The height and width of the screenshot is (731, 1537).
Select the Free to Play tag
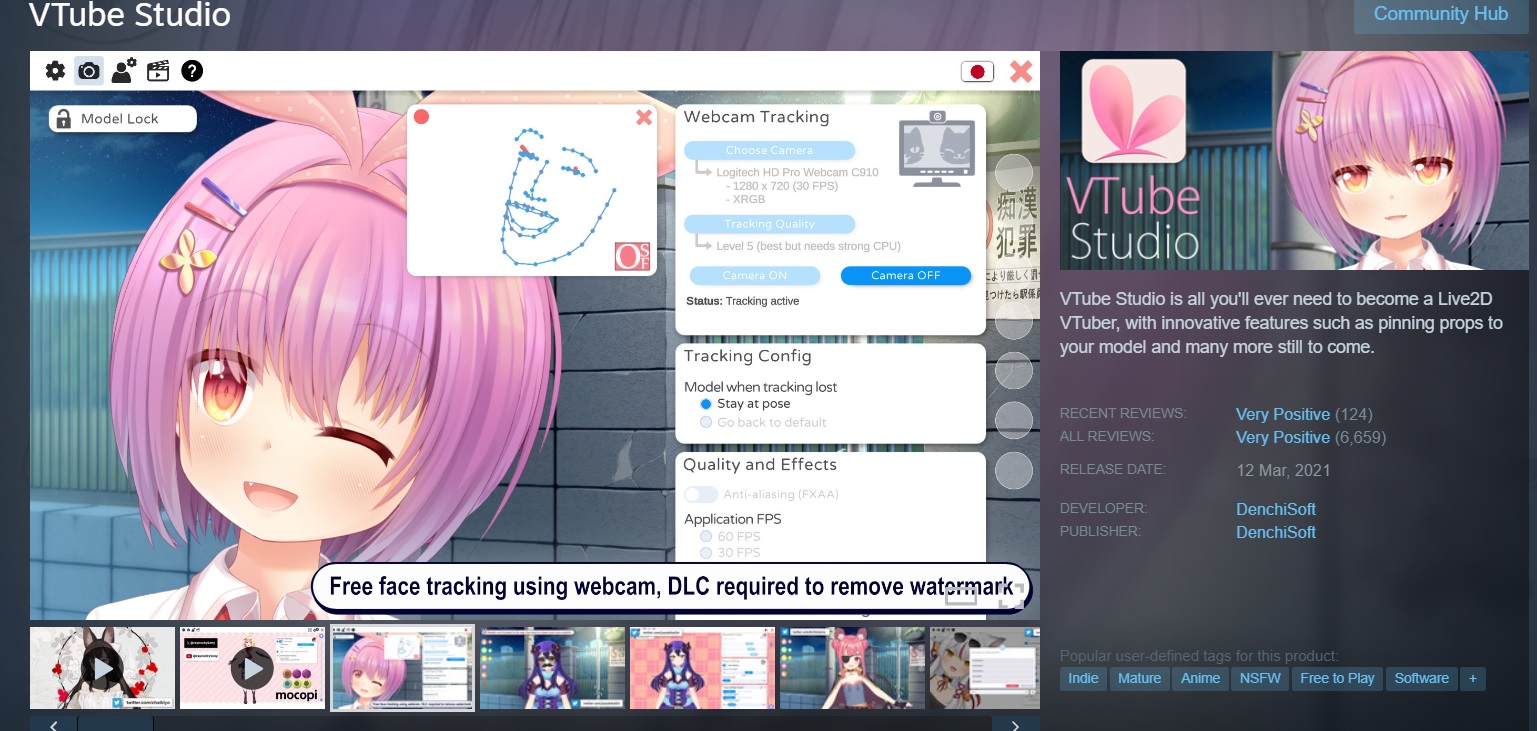point(1337,679)
